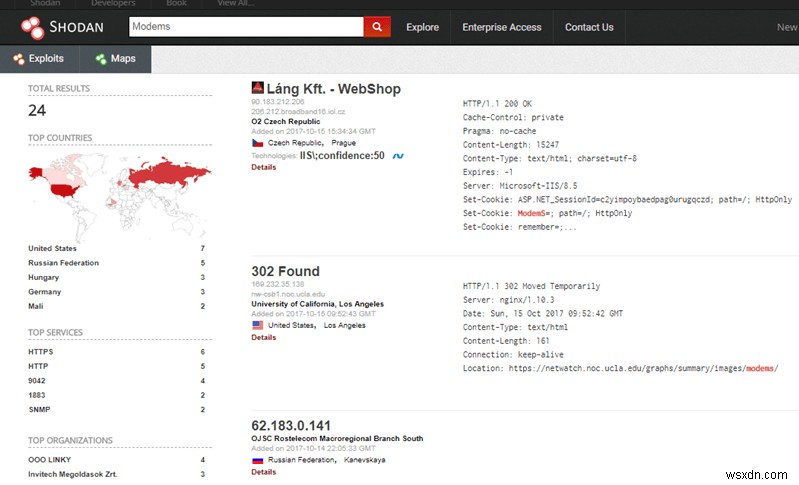
Task: Open the 302 Found result title
Action: (285, 271)
